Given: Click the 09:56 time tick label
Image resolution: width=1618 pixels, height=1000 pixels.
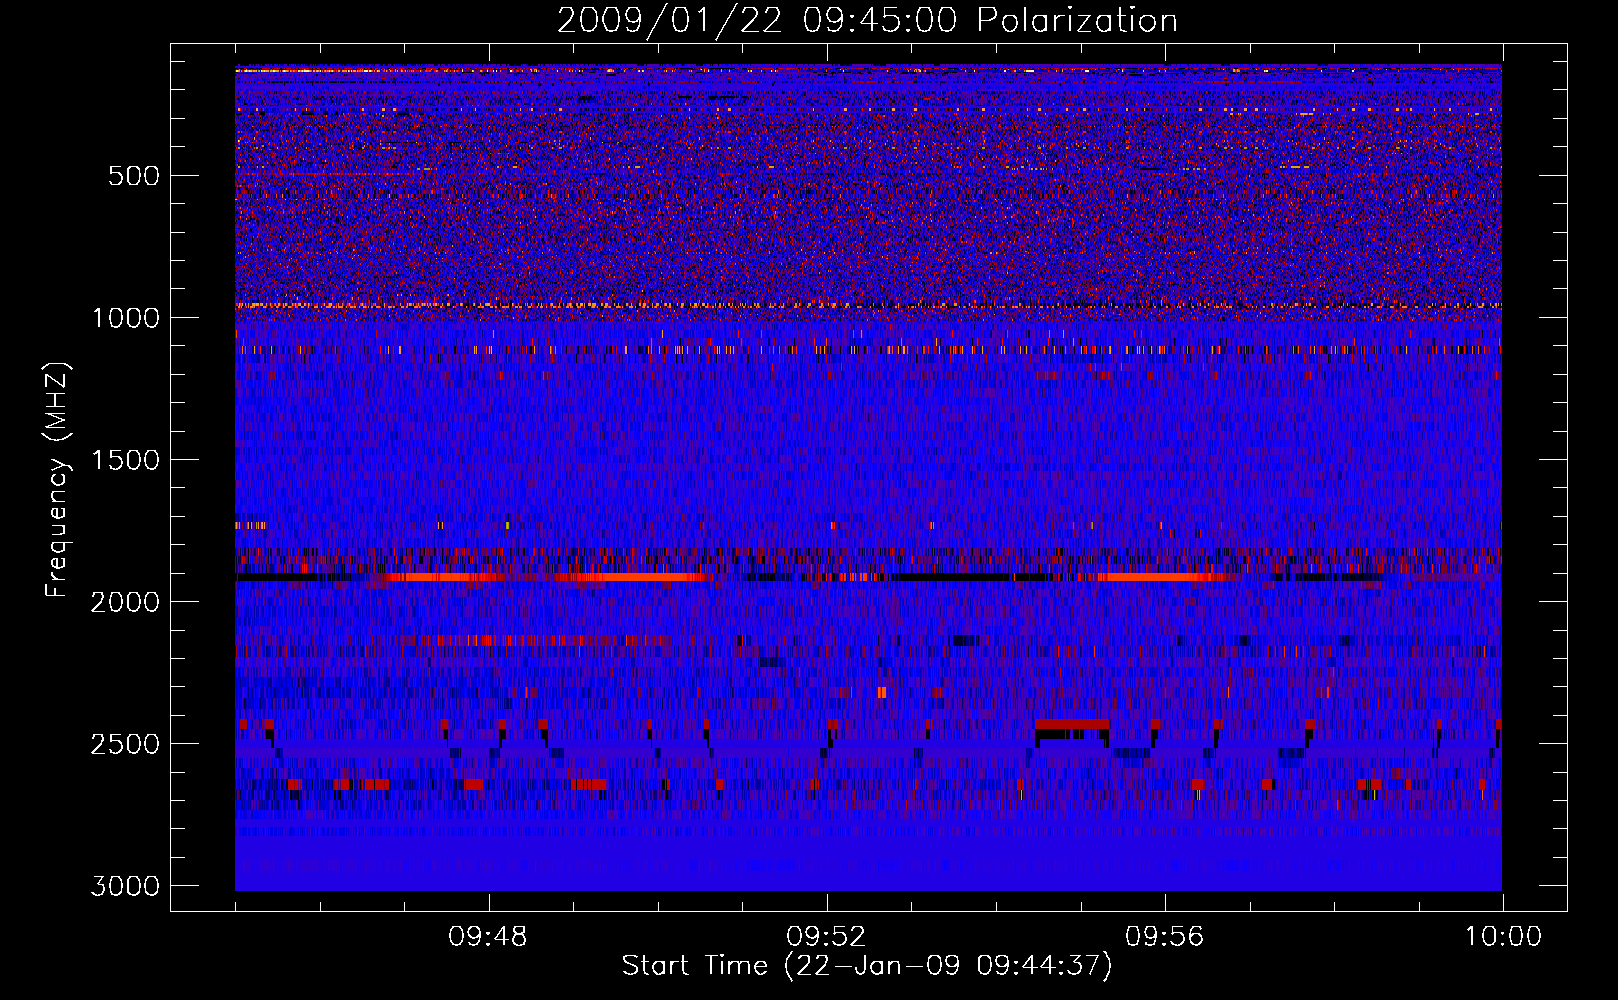Looking at the screenshot, I should (x=1165, y=937).
